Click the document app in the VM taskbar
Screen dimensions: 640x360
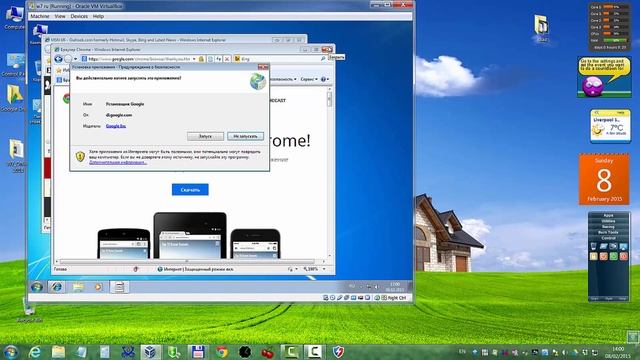pos(119,287)
